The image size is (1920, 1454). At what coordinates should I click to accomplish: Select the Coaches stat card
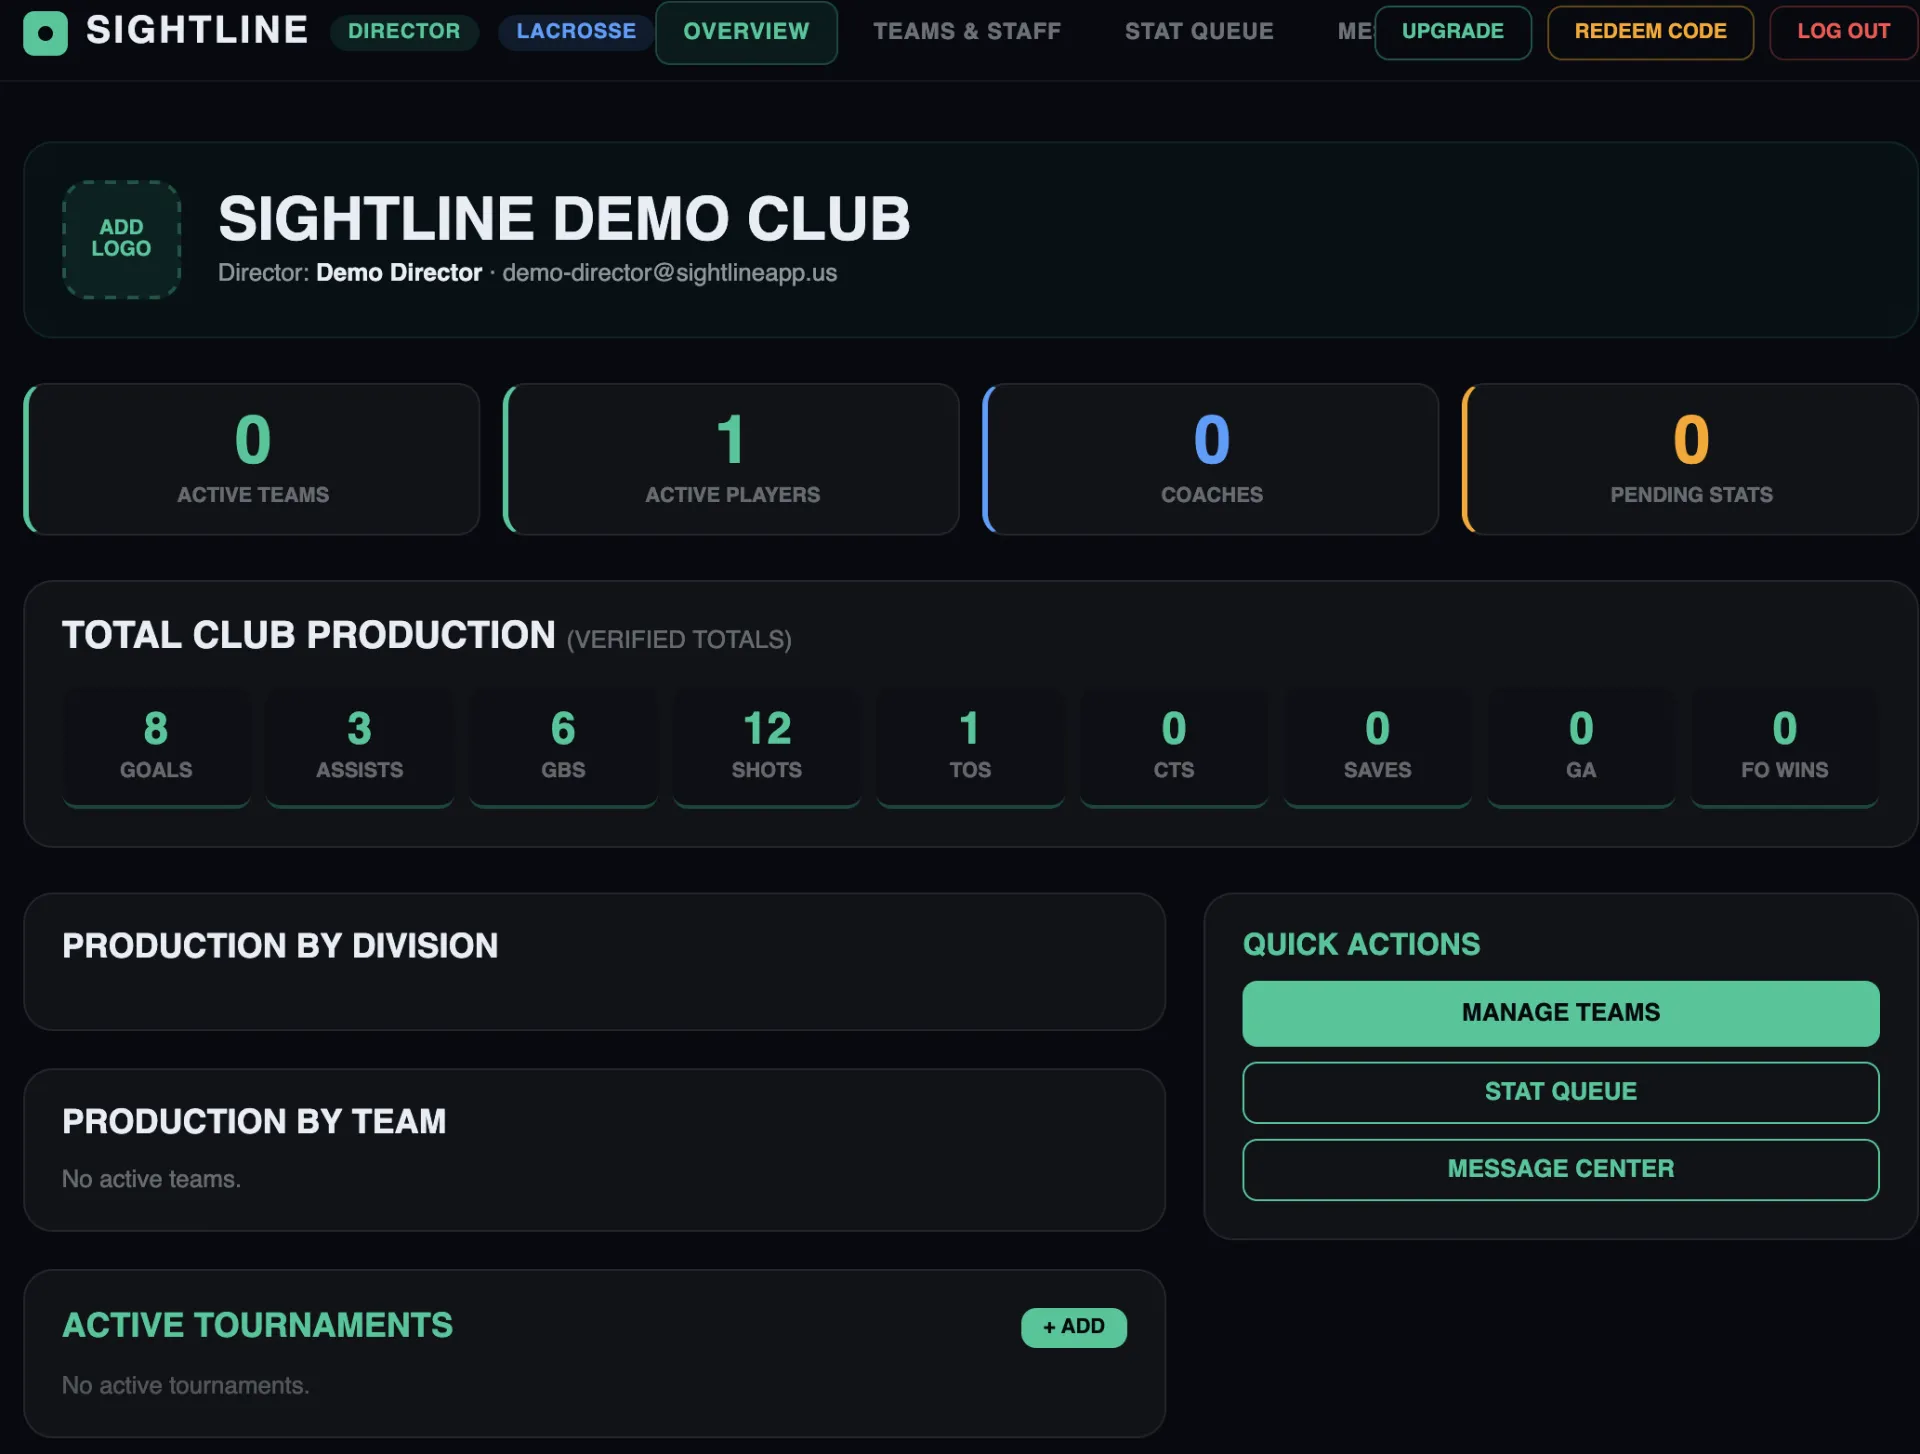[1211, 459]
